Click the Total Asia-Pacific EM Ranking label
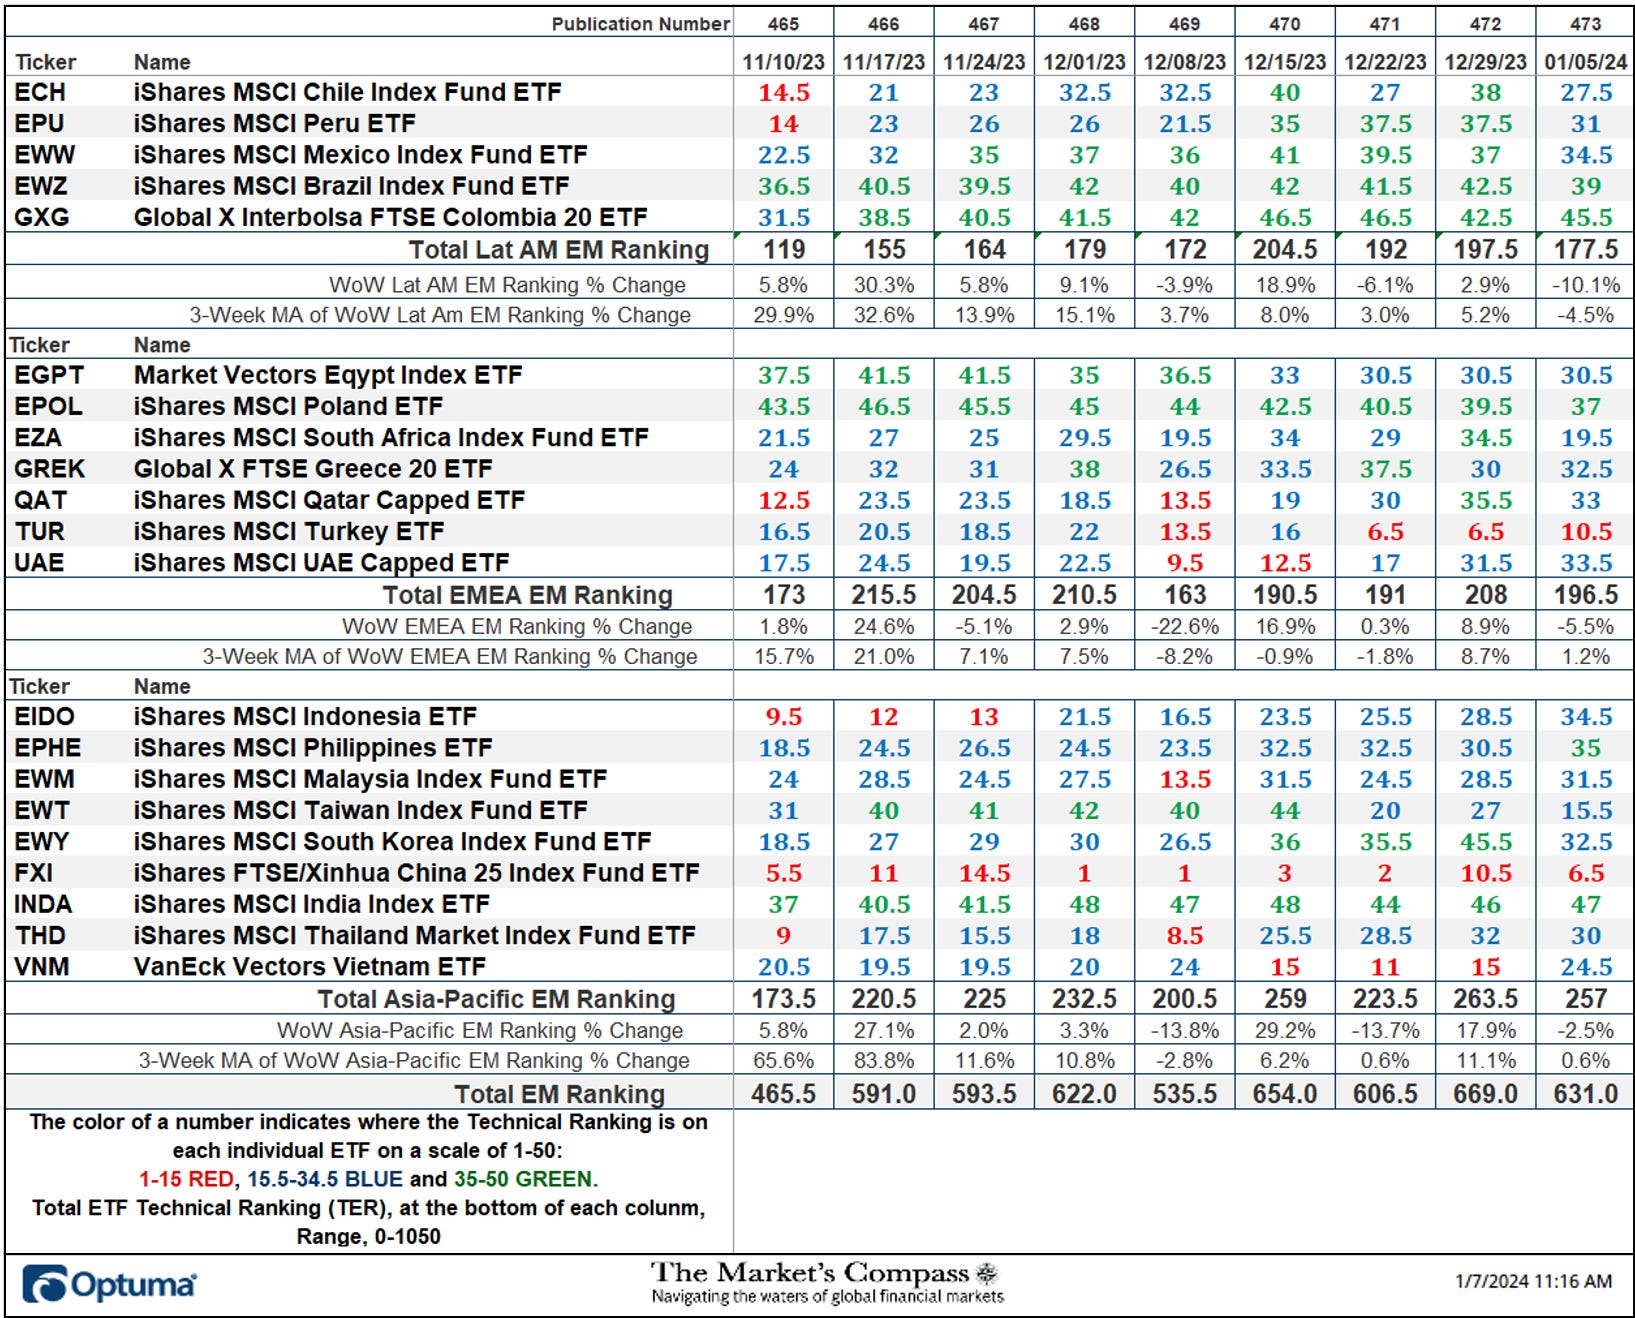Screen dimensions: 1635x1318 click(x=497, y=999)
